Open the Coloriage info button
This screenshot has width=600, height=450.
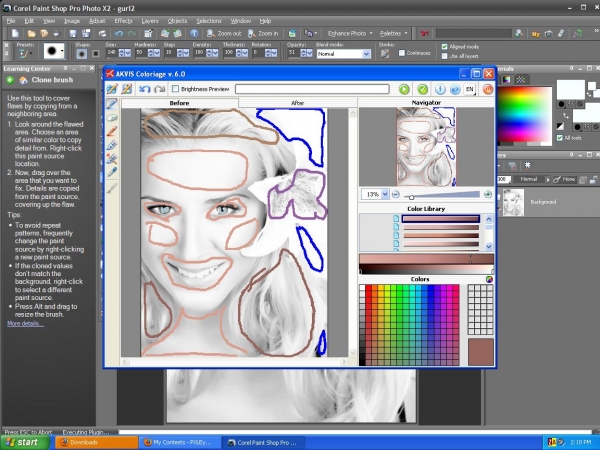click(x=440, y=89)
